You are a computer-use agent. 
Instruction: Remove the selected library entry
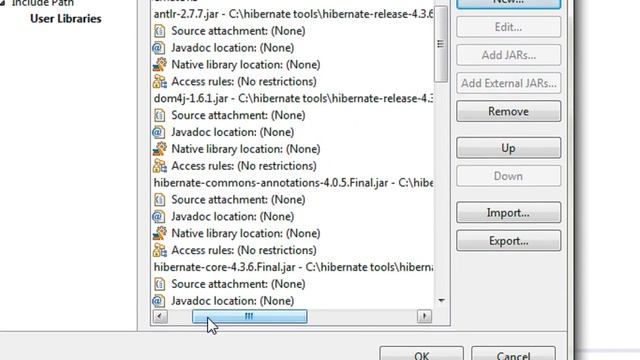point(509,111)
